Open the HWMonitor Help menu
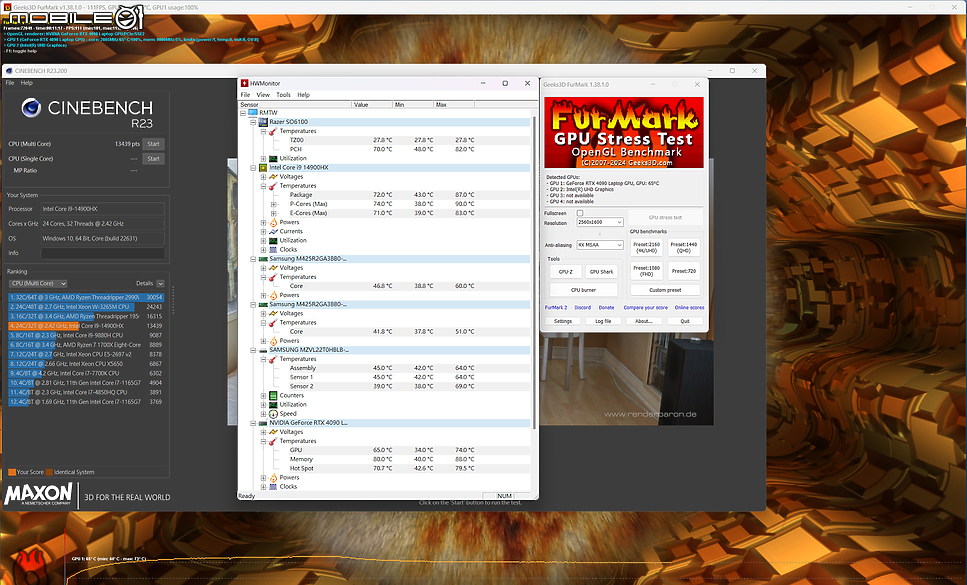 pyautogui.click(x=303, y=95)
